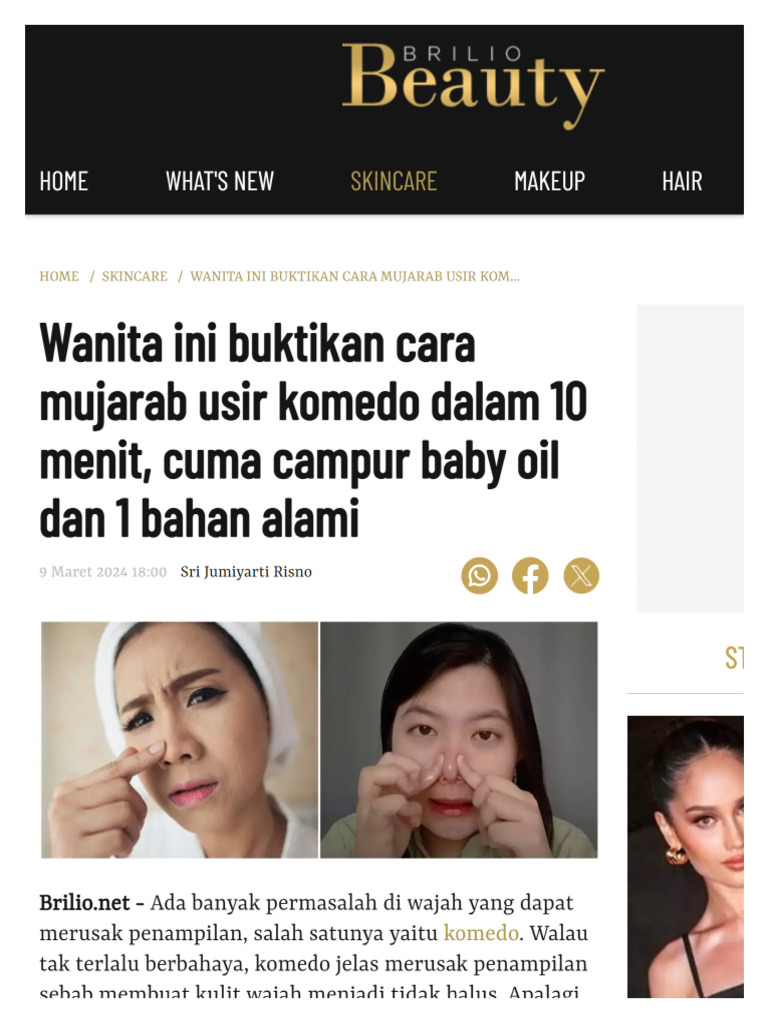This screenshot has height=1024, width=768.
Task: Share article on Facebook icon
Action: click(530, 575)
